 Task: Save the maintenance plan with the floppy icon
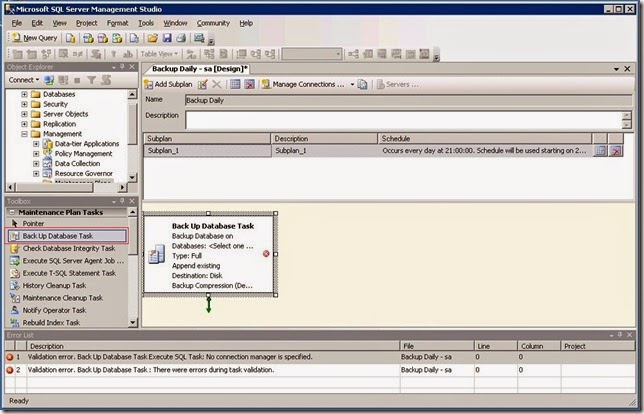[167, 38]
